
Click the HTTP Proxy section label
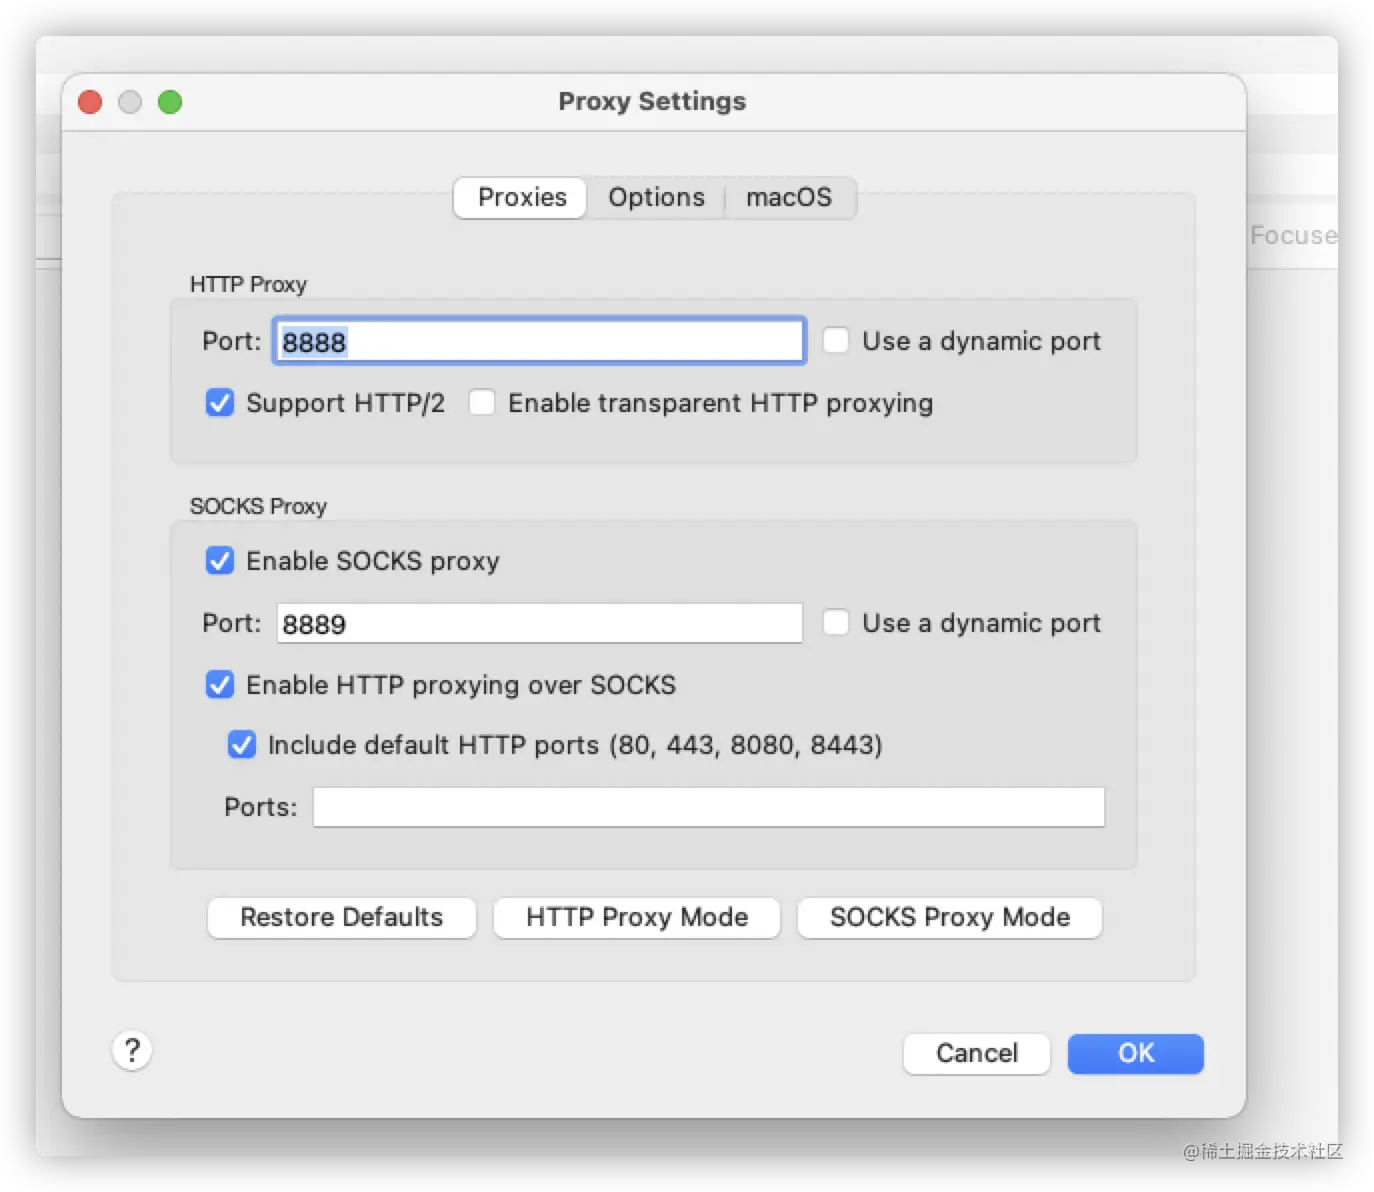point(248,285)
